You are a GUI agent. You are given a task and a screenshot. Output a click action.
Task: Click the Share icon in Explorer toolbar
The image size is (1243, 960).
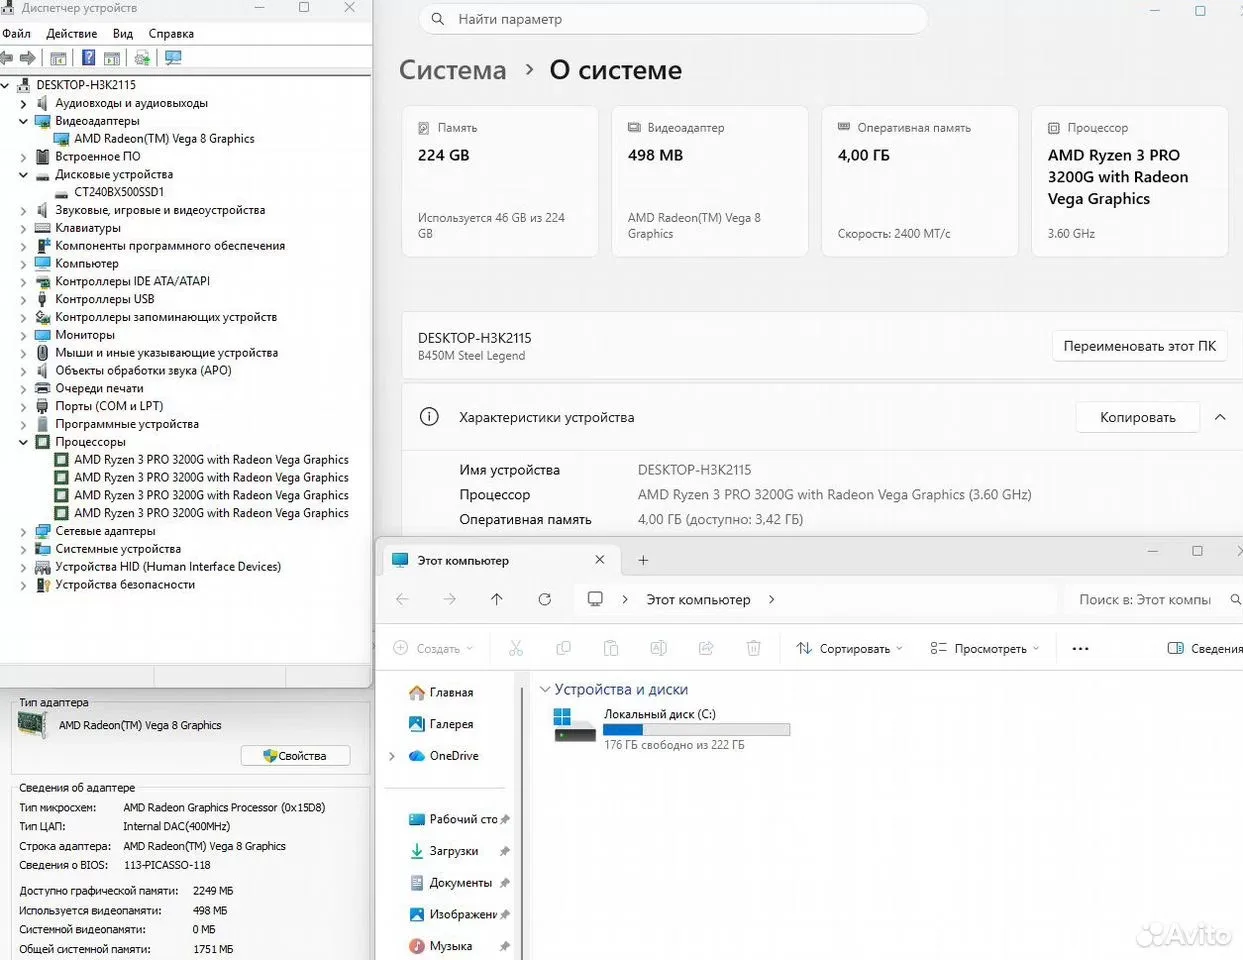(706, 648)
